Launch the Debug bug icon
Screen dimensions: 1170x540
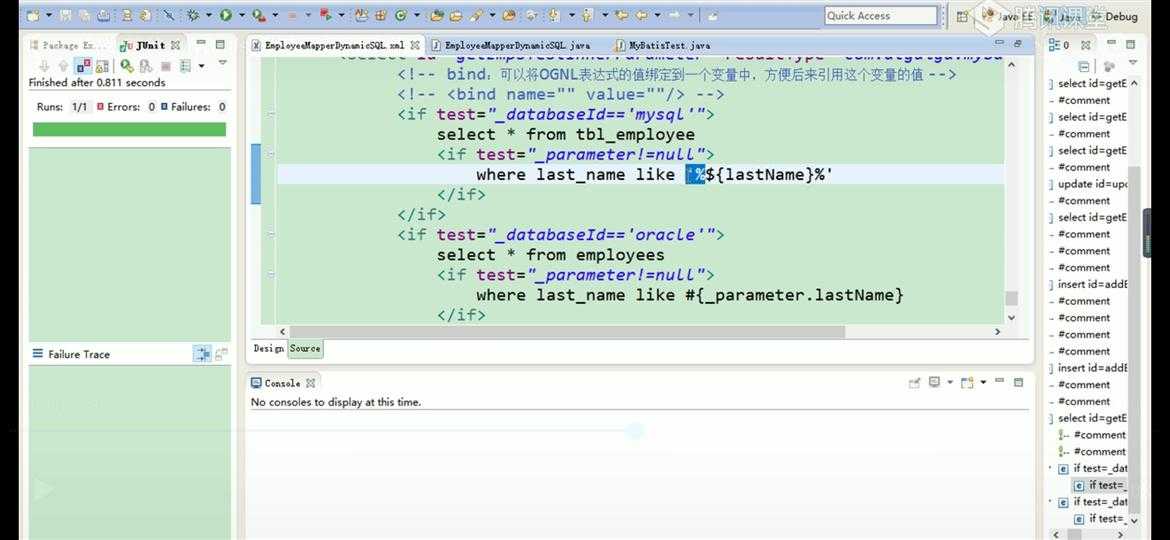[x=191, y=15]
